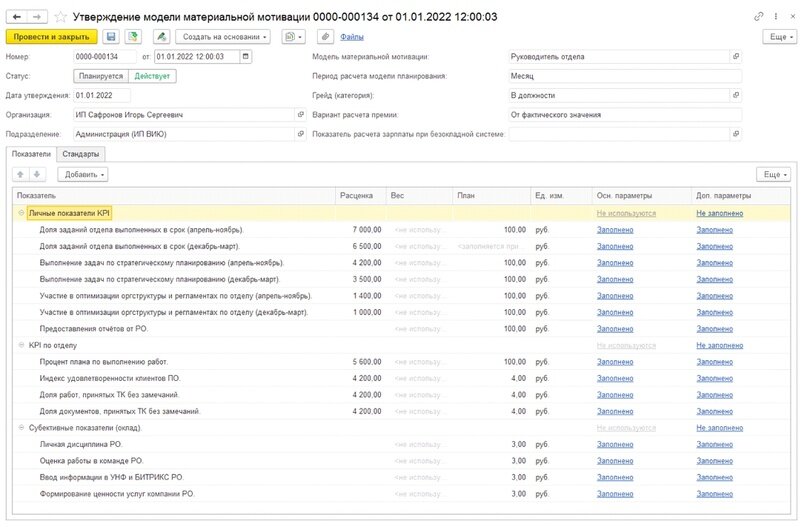Open Создать на основании dropdown
The image size is (807, 527).
223,37
